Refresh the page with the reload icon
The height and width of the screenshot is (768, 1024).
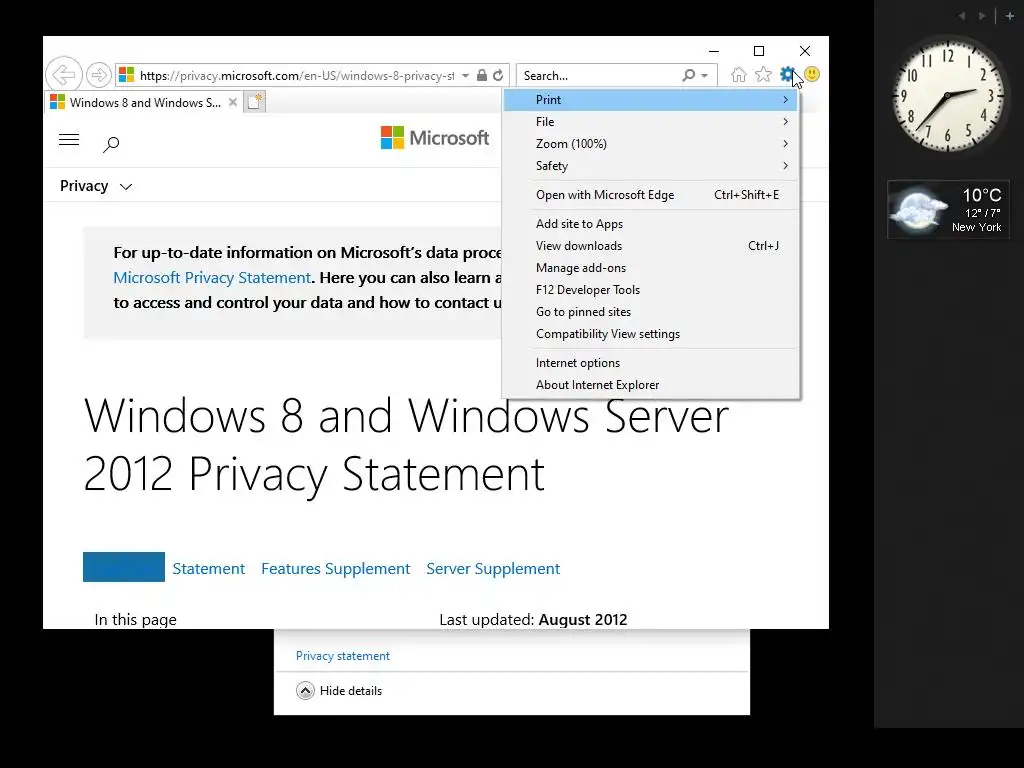click(498, 75)
